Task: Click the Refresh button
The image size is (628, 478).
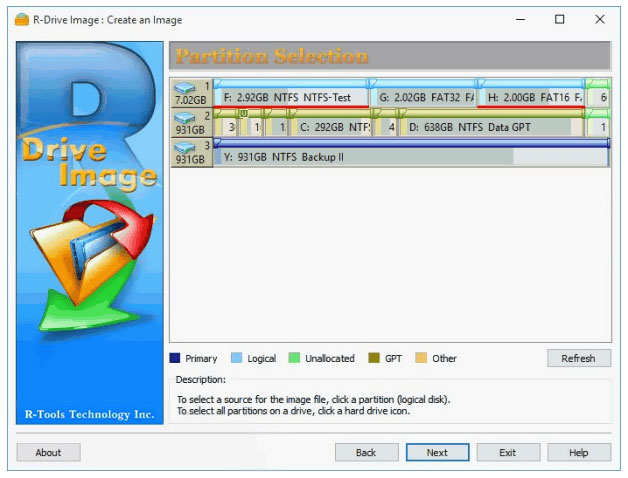Action: tap(579, 358)
